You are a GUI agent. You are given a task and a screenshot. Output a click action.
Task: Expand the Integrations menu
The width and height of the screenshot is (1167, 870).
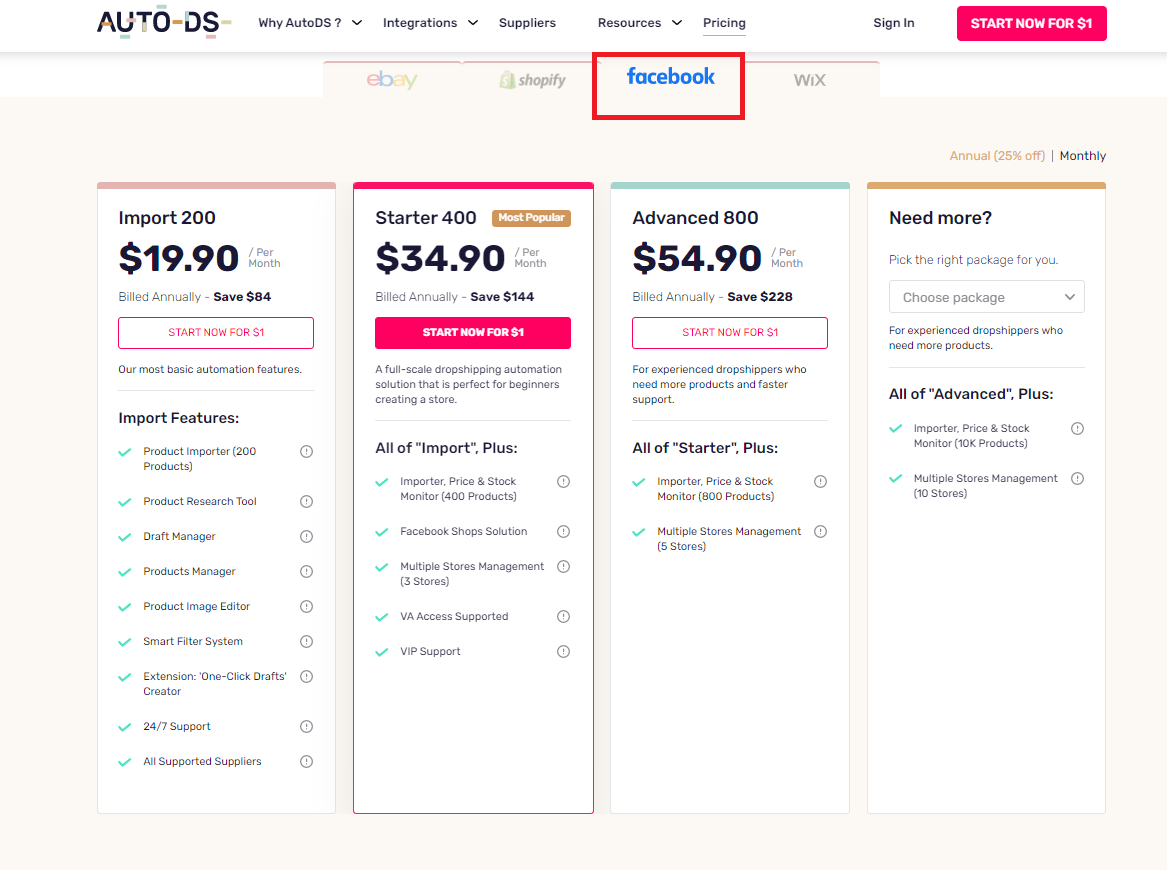[430, 23]
